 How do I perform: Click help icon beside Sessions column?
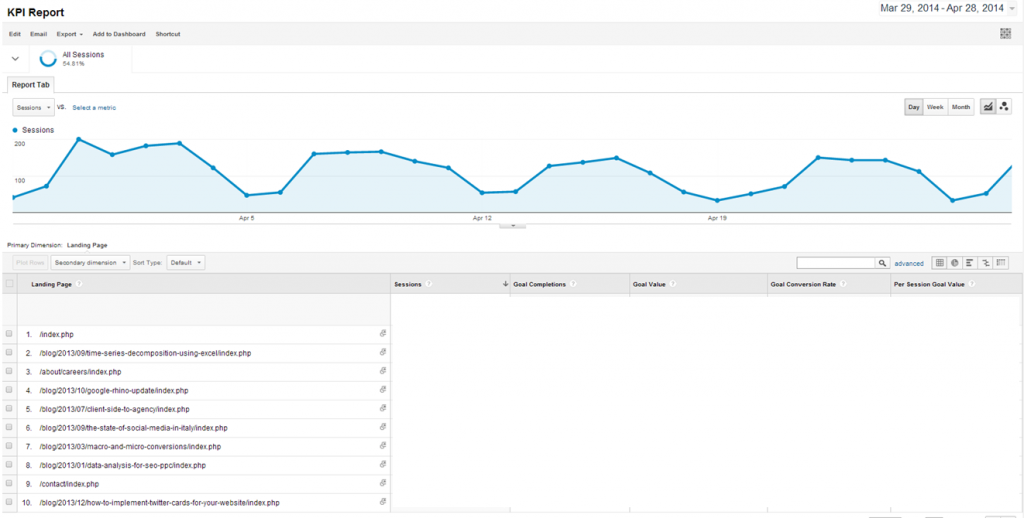428,284
